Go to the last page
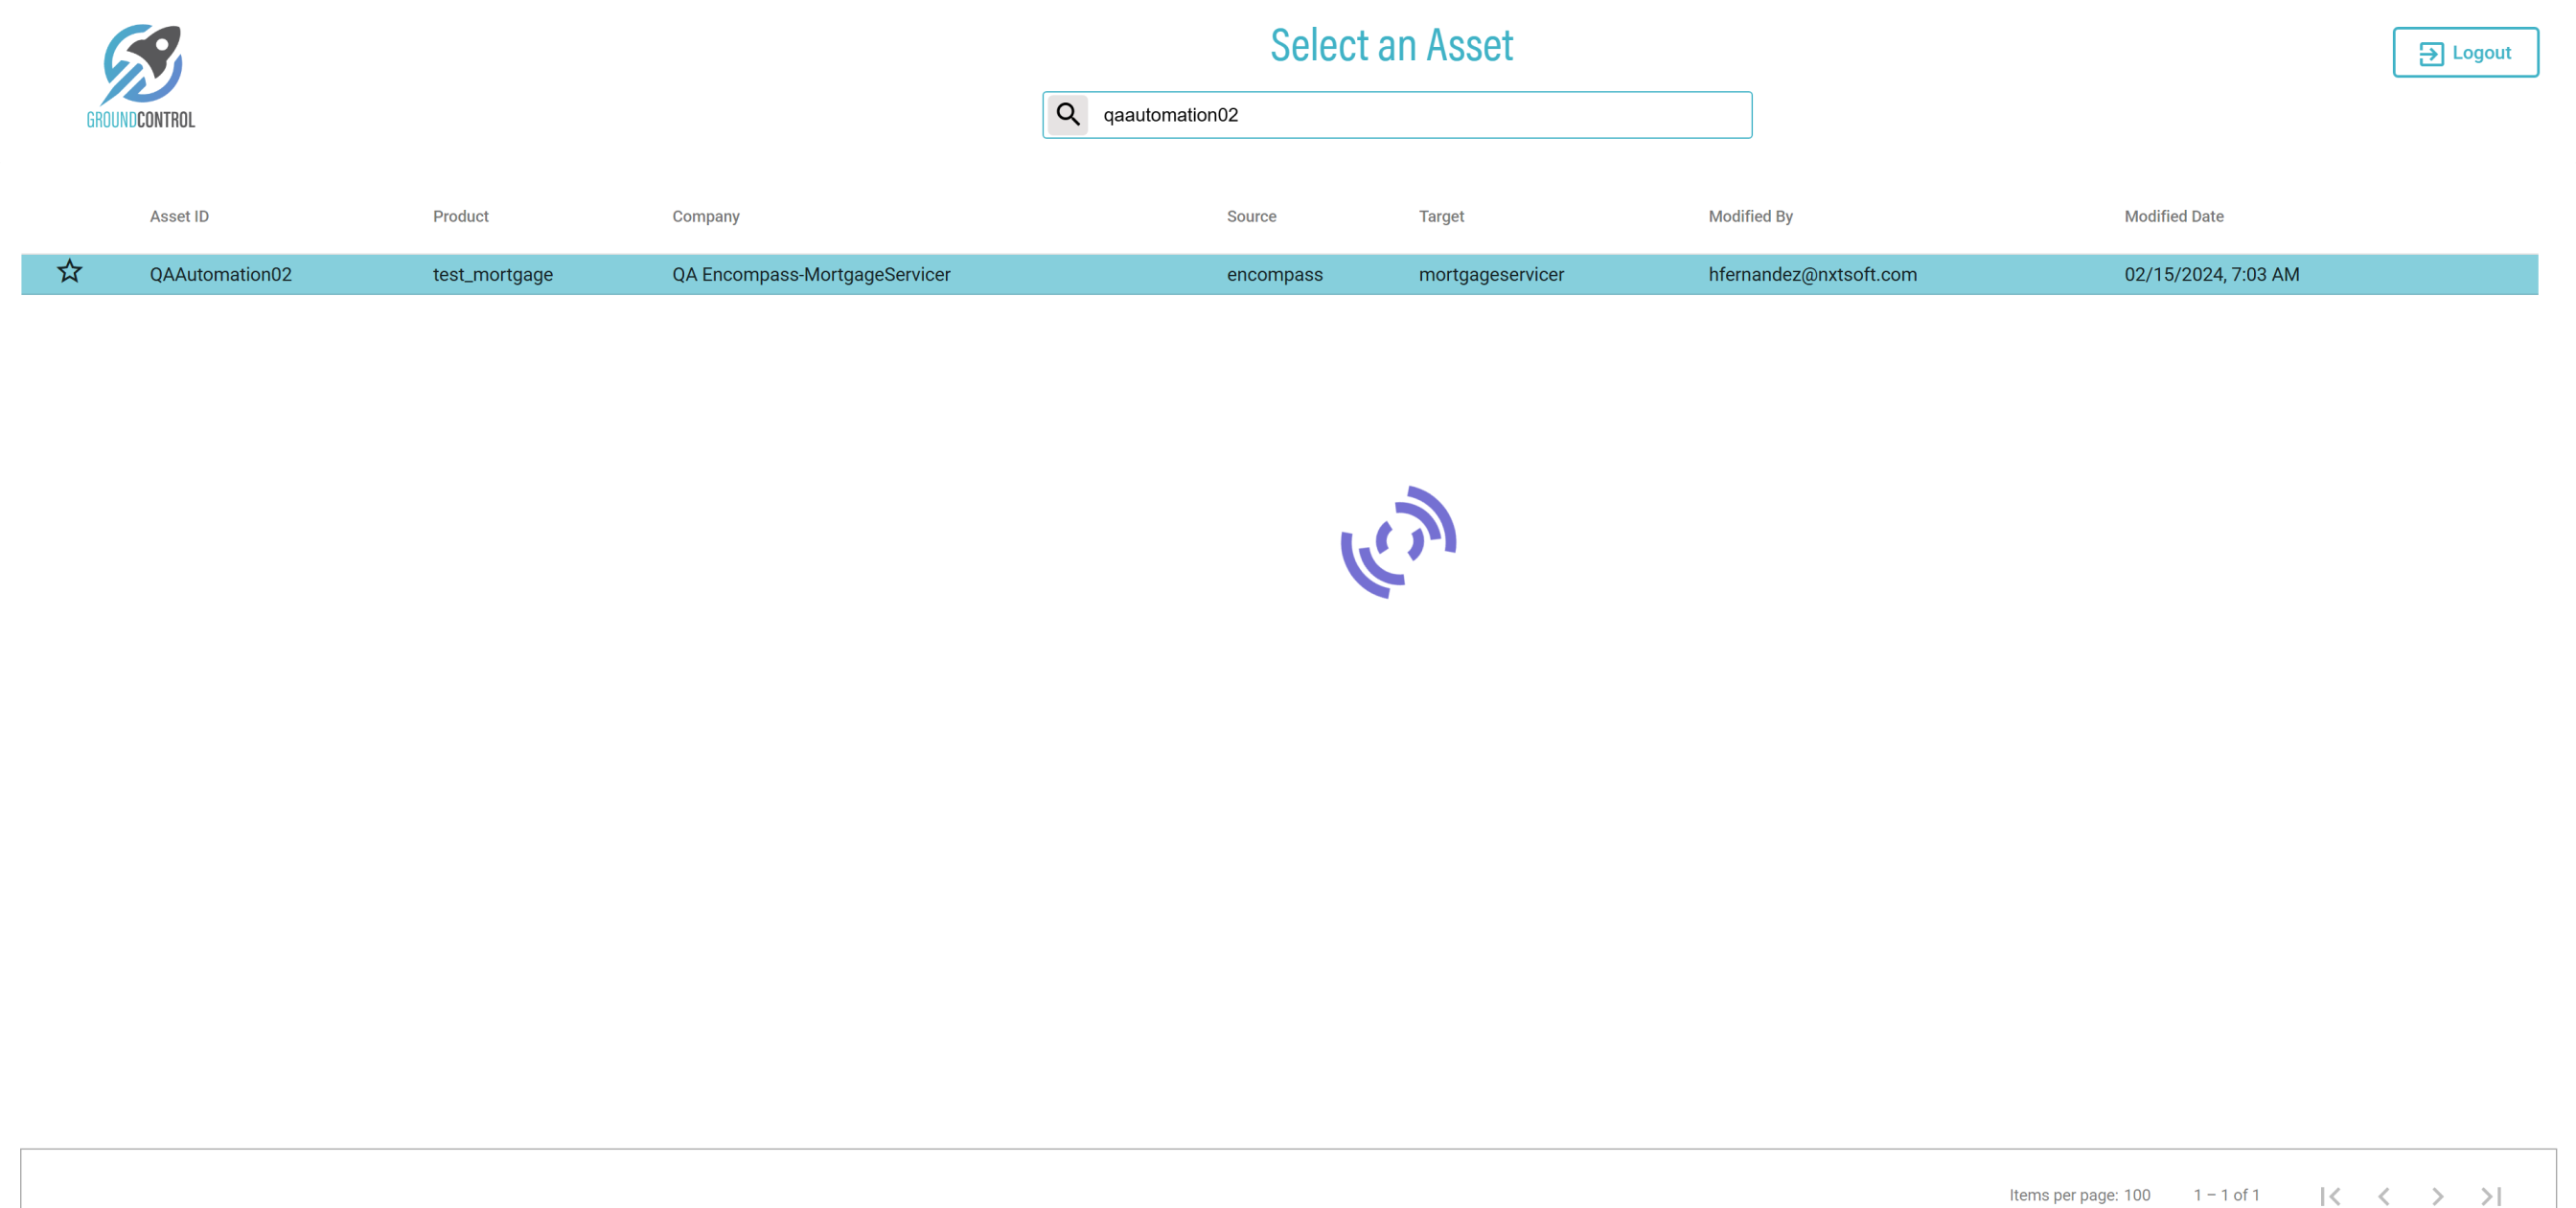 [x=2491, y=1195]
